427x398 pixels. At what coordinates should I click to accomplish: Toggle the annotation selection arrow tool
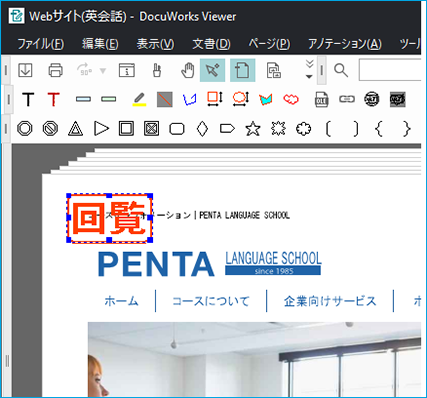[x=212, y=70]
